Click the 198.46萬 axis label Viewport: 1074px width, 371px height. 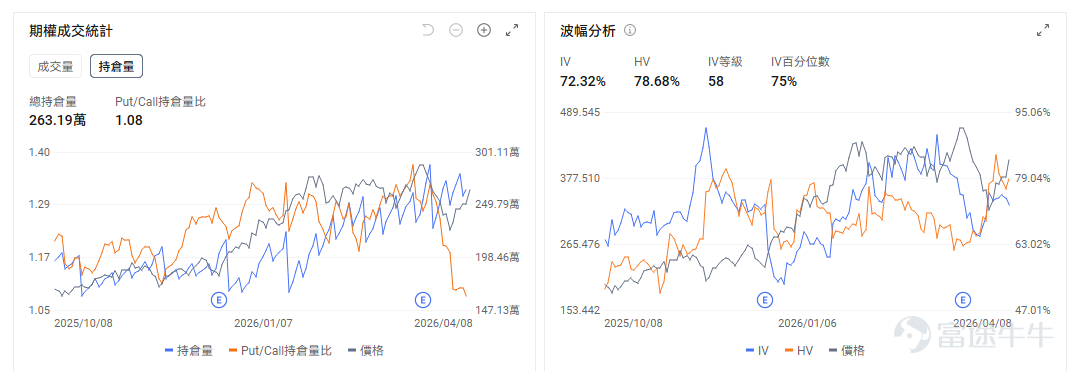(497, 257)
